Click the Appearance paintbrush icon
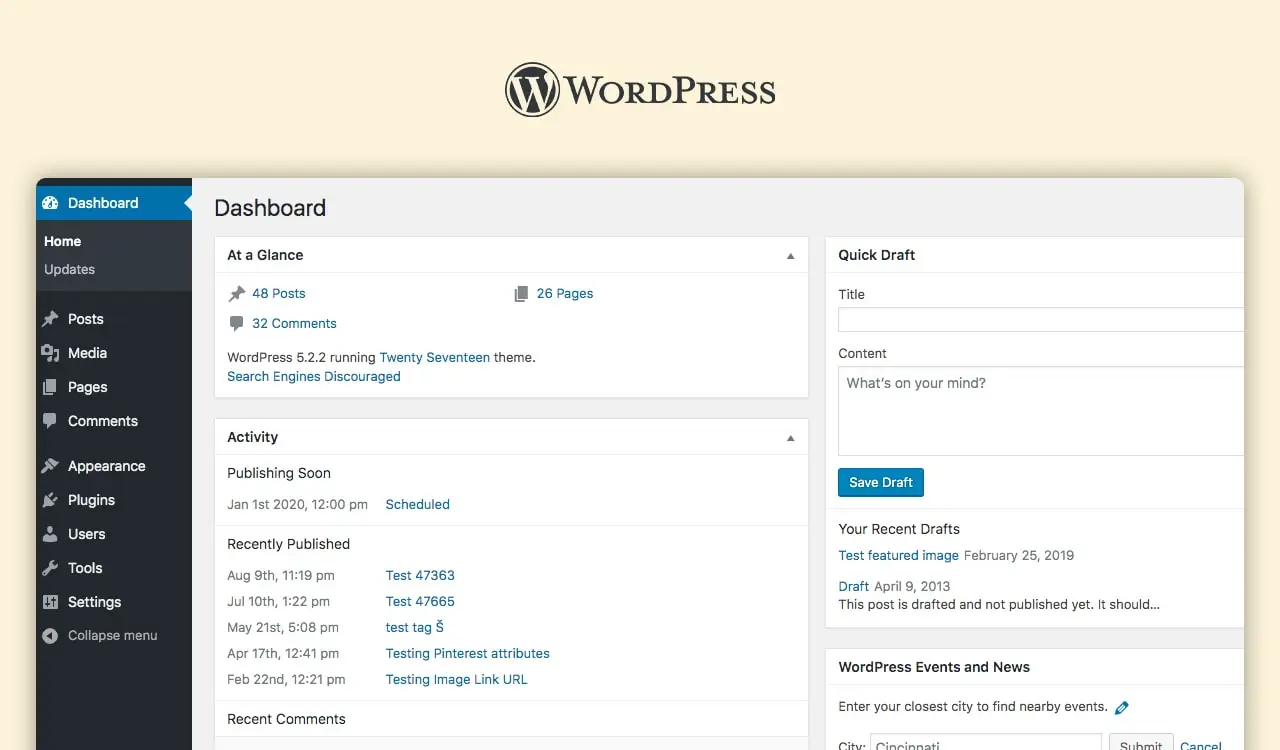The width and height of the screenshot is (1280, 750). click(x=50, y=466)
